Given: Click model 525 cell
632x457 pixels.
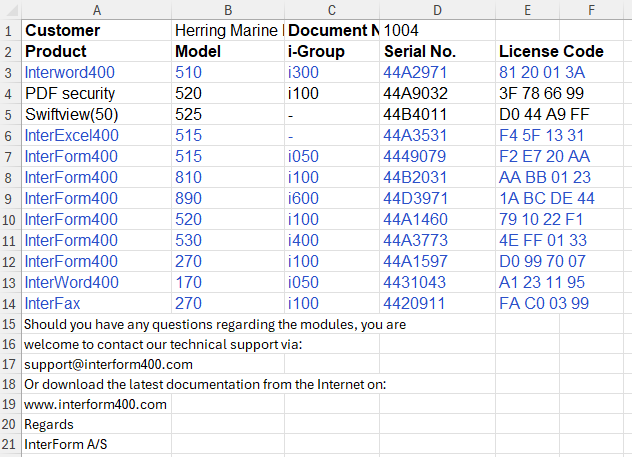Looking at the screenshot, I should 228,114.
